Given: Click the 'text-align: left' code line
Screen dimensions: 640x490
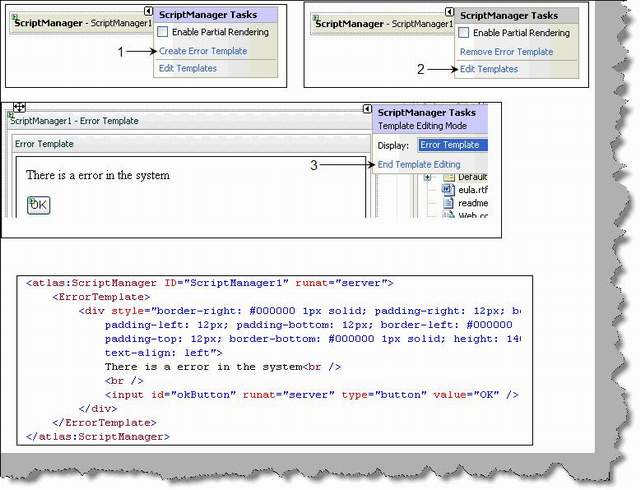Looking at the screenshot, I should (x=163, y=352).
